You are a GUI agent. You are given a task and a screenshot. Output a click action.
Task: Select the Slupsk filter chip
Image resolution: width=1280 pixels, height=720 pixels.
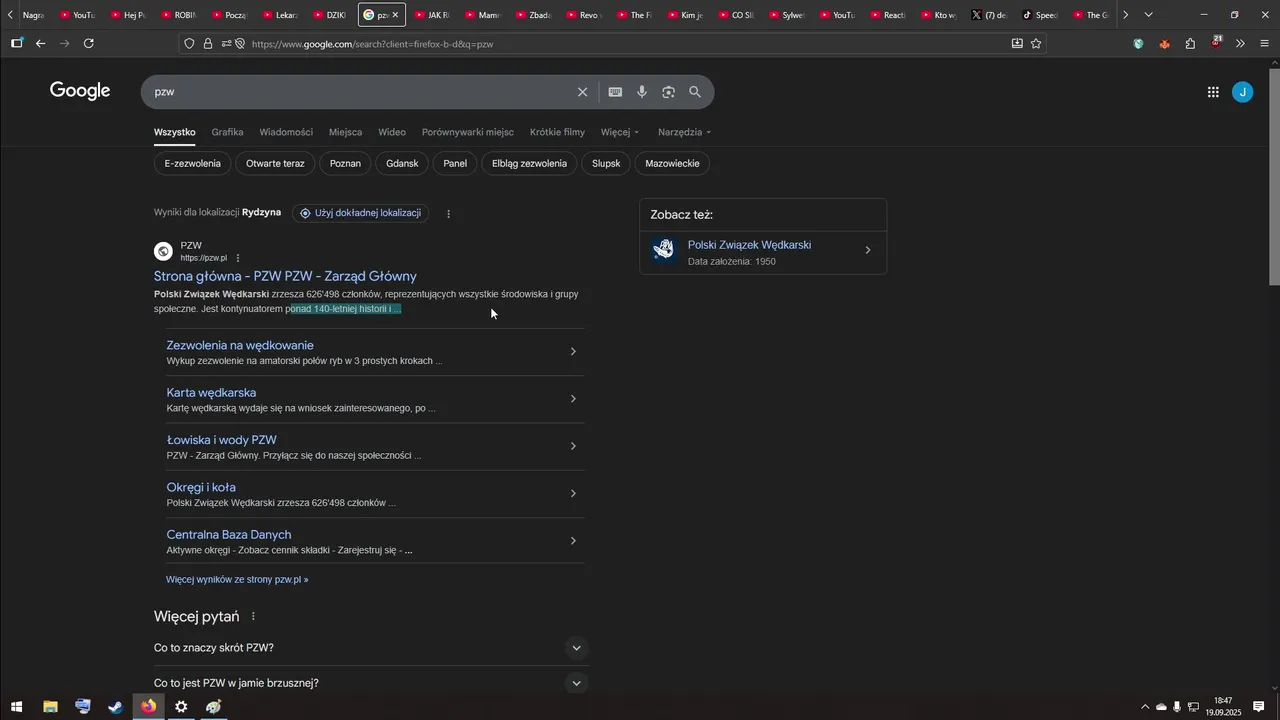point(606,164)
